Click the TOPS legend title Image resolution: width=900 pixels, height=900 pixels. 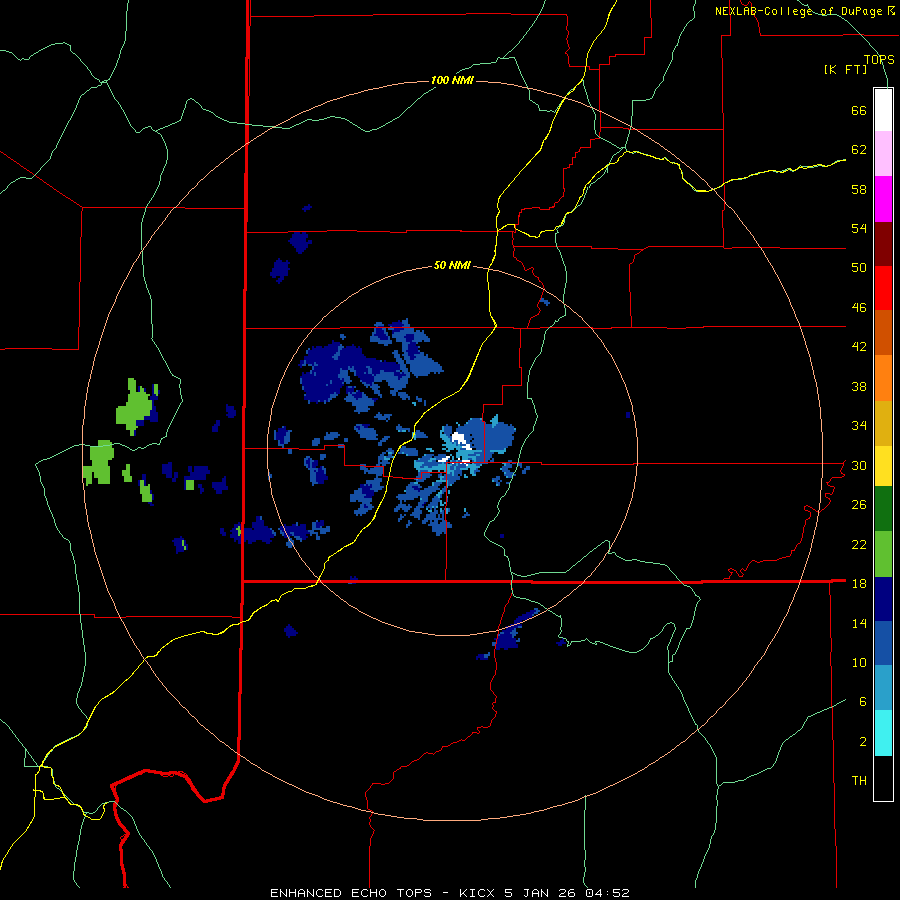(x=879, y=60)
